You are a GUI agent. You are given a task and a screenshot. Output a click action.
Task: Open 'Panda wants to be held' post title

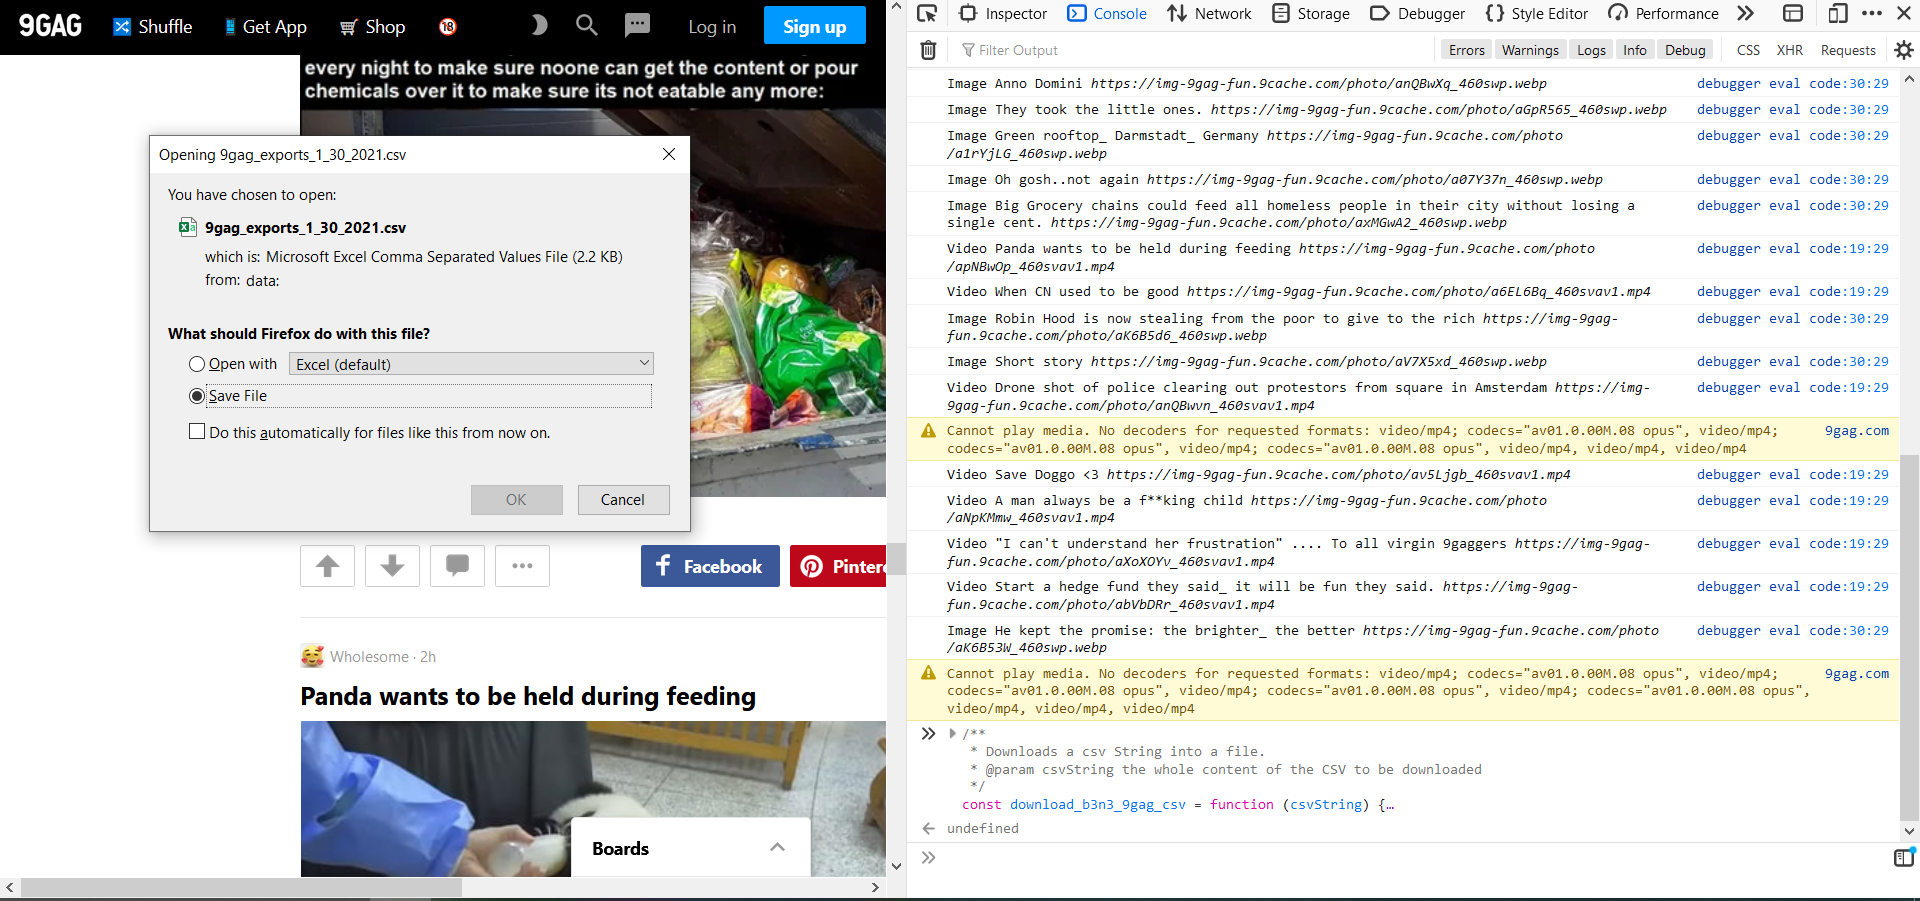pyautogui.click(x=528, y=696)
